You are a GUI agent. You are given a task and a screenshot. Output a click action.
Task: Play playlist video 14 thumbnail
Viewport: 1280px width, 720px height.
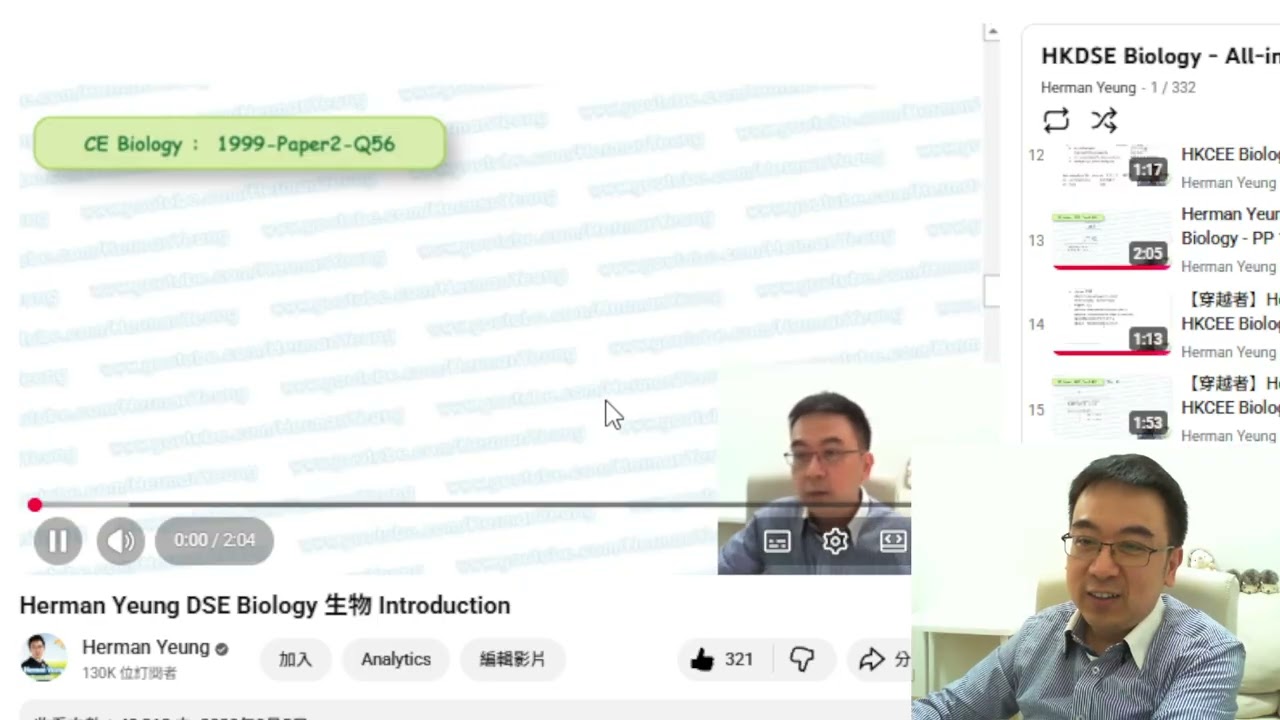1112,324
